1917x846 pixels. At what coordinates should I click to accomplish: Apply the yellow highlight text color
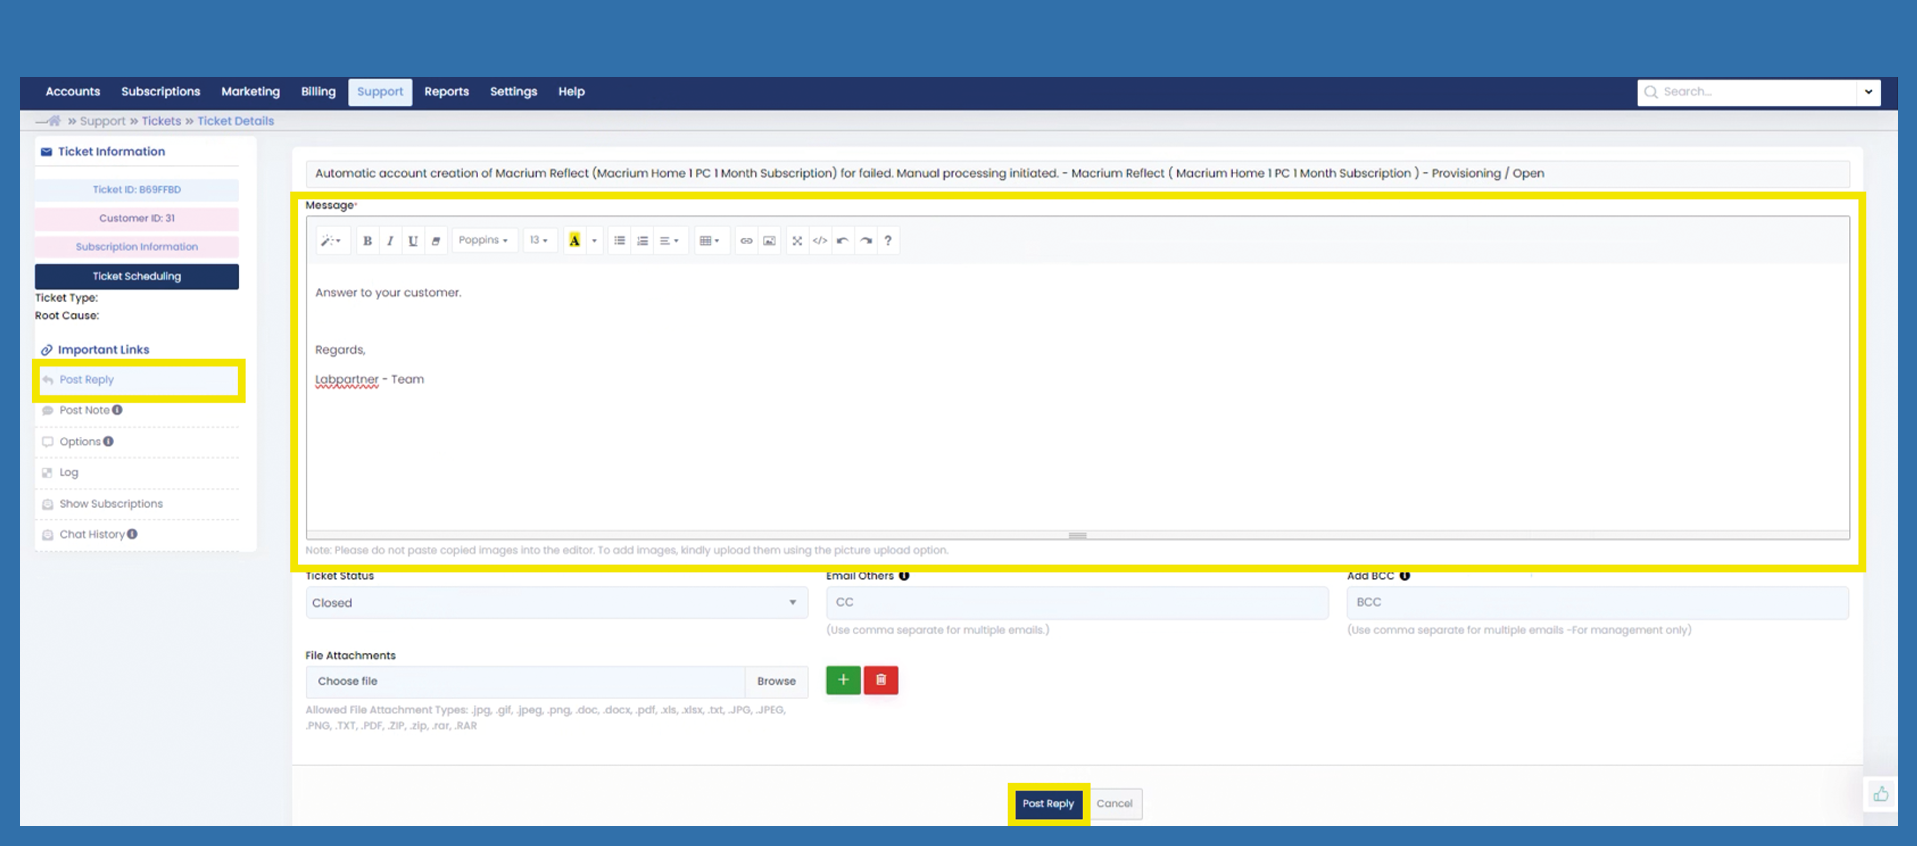(x=574, y=241)
